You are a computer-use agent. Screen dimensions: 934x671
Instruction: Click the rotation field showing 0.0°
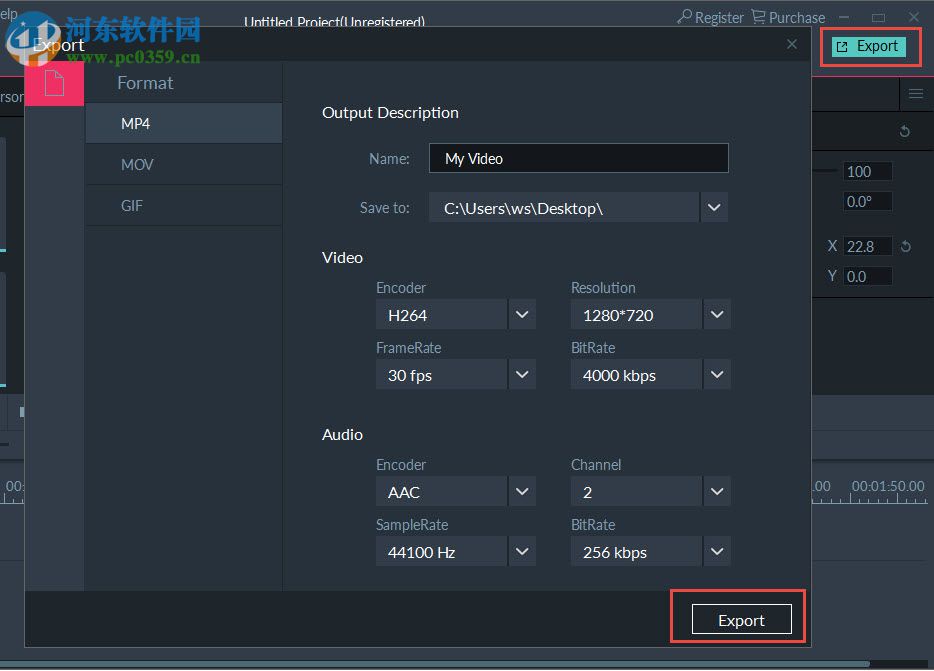[867, 201]
